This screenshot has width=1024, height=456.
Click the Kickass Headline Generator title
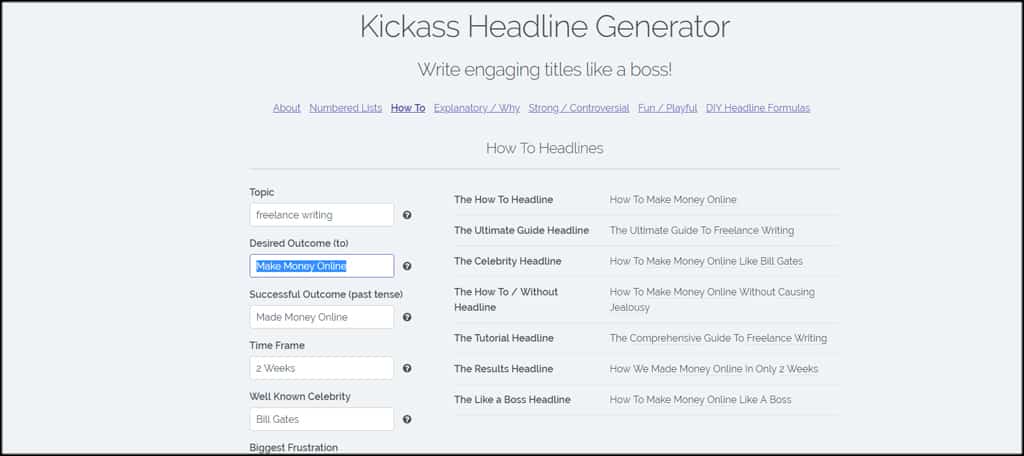545,27
